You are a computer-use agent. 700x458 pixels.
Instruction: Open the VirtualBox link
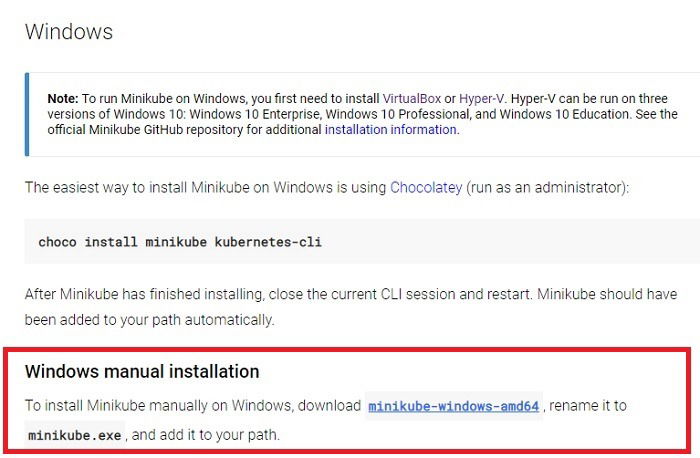coord(412,99)
